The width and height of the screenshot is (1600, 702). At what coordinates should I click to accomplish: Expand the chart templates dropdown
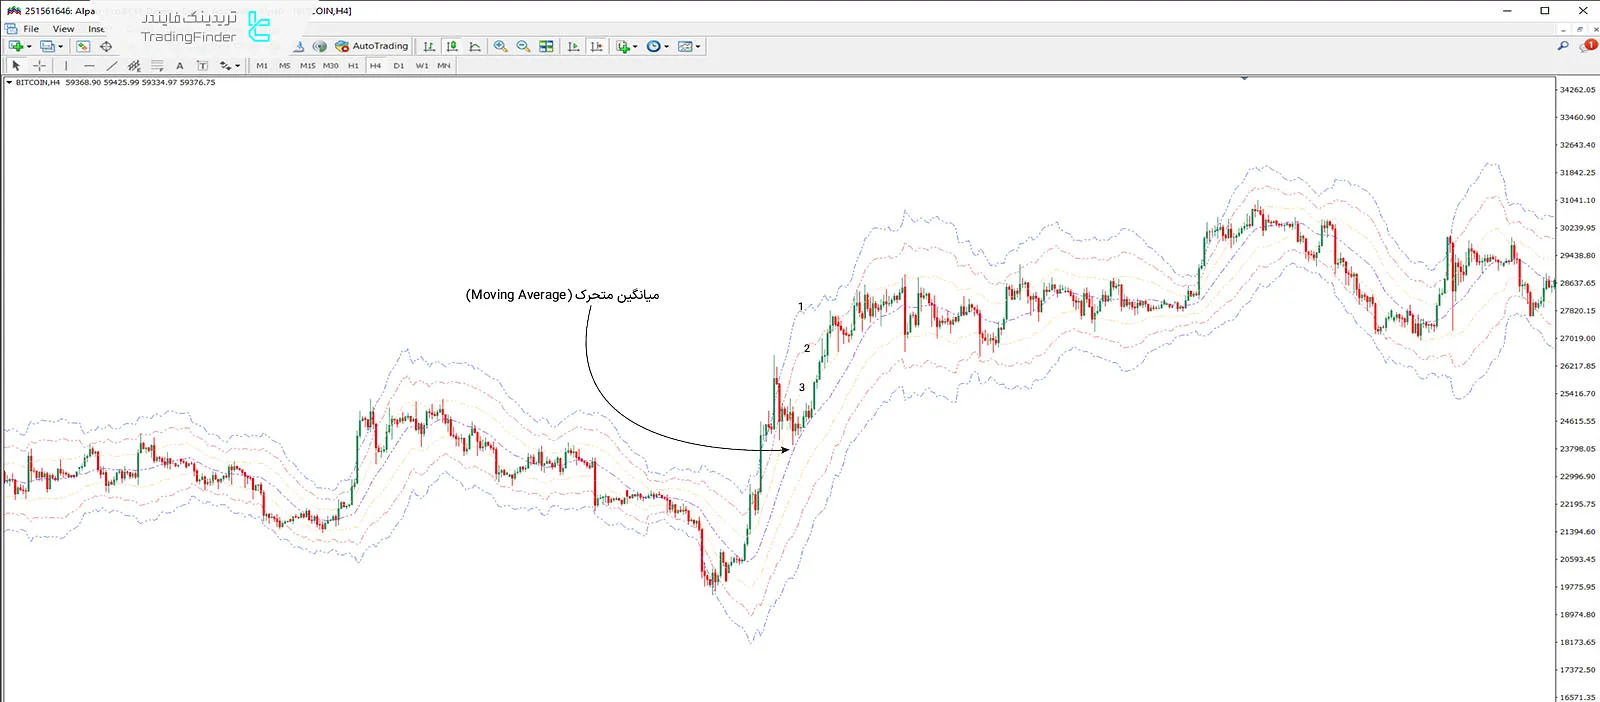click(697, 47)
